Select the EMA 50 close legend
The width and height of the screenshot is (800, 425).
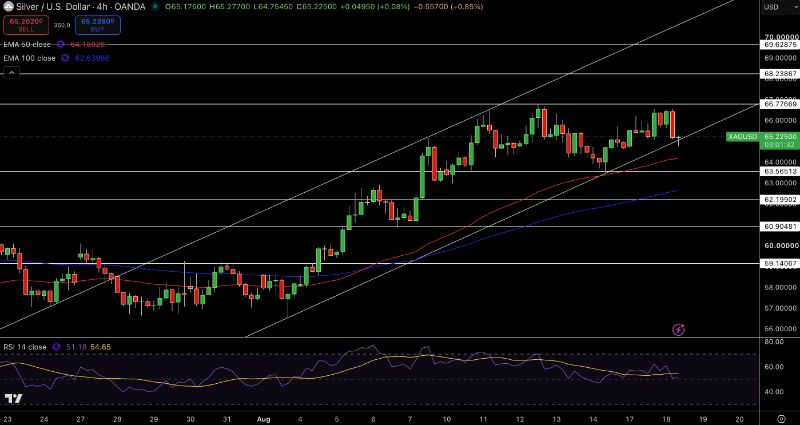(x=27, y=45)
